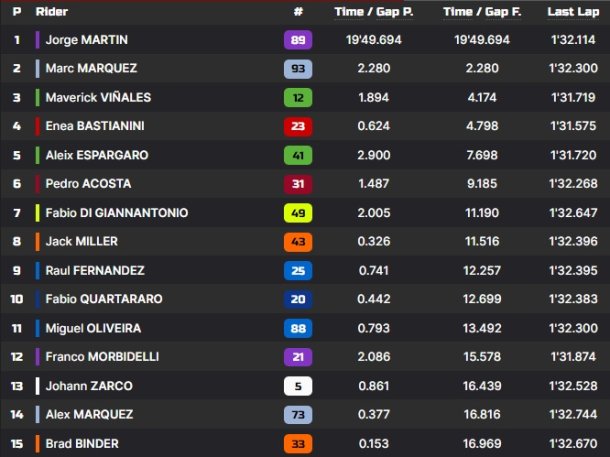Viewport: 610px width, 457px height.
Task: Click the # column header
Action: [x=298, y=12]
